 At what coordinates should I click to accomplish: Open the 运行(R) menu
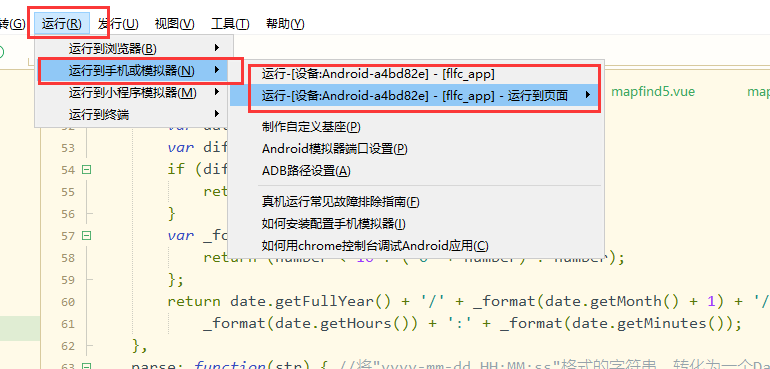click(x=62, y=24)
